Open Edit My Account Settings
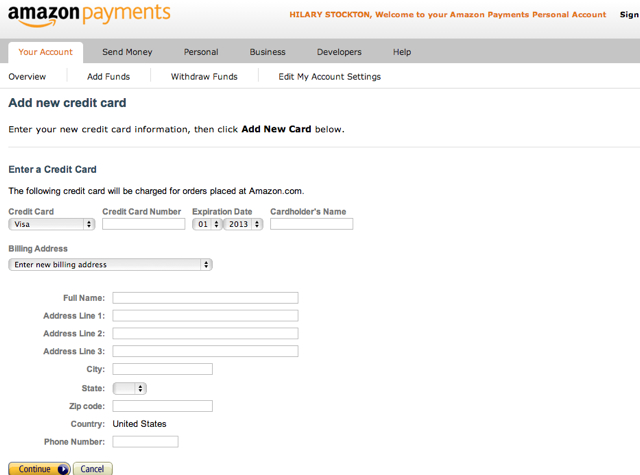 [329, 77]
